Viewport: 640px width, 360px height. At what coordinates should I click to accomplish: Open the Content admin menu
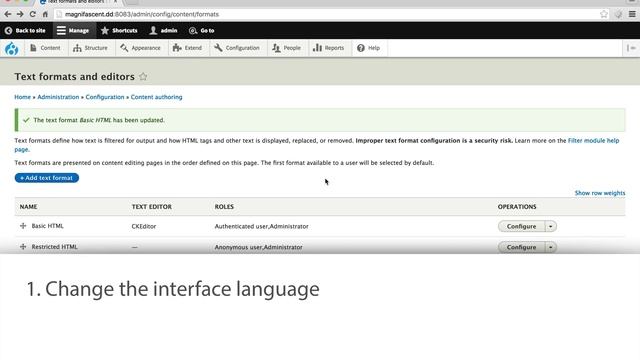click(45, 48)
